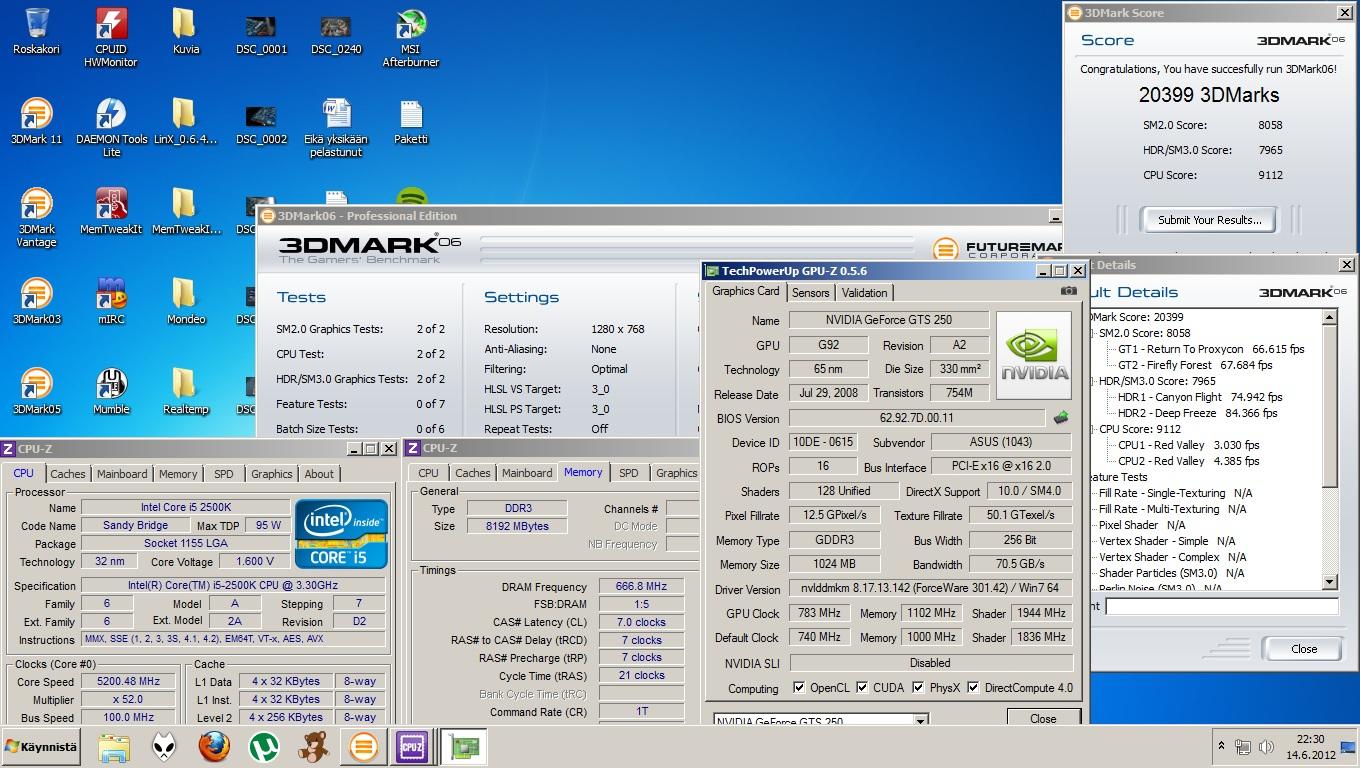Collapse the SM2.0 Score tree node

(x=1092, y=333)
